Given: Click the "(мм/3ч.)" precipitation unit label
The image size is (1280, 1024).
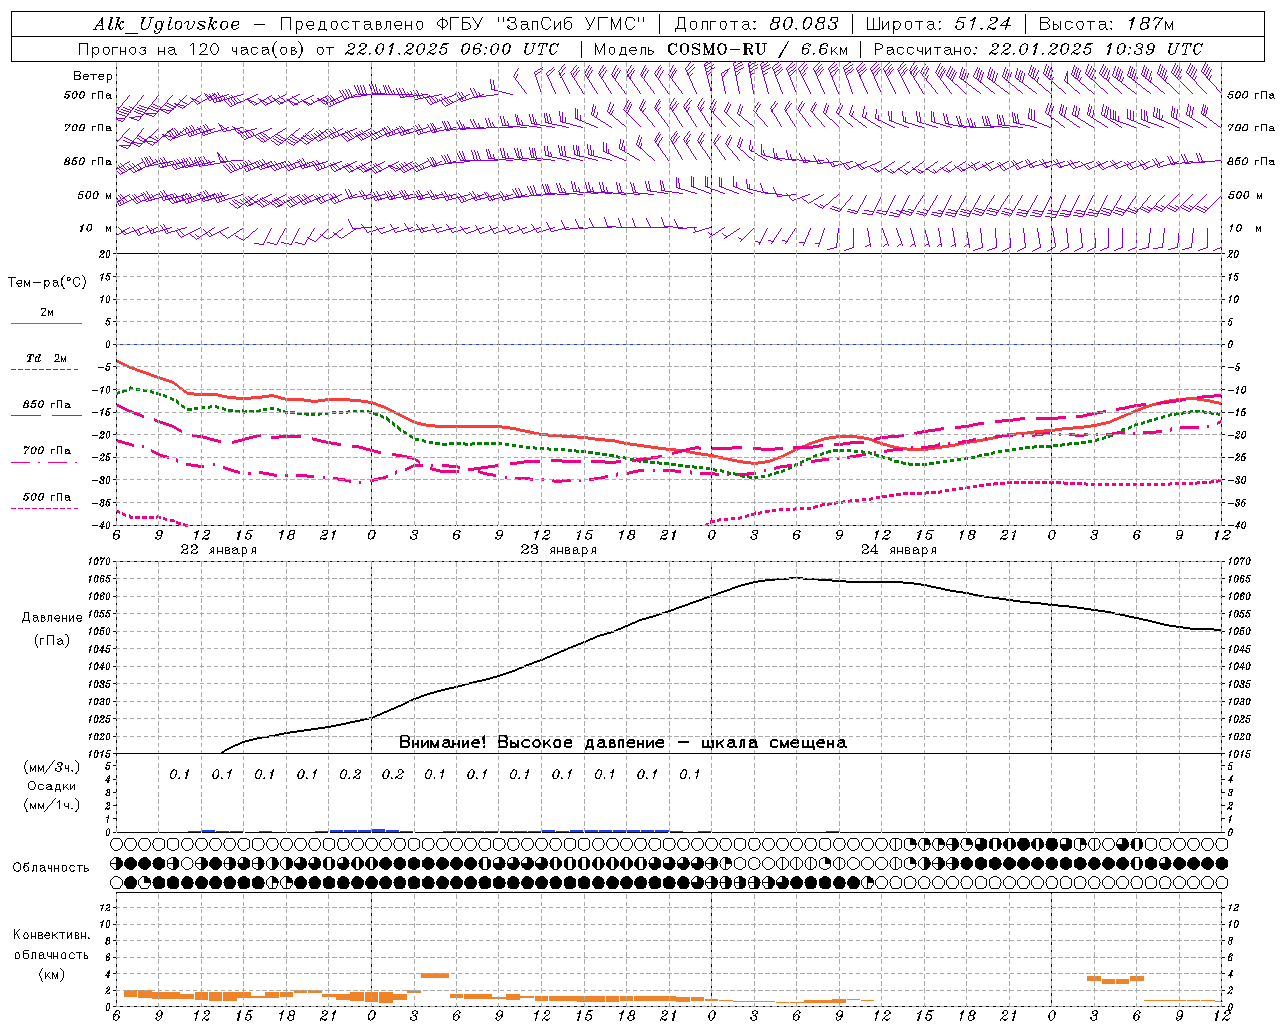Looking at the screenshot, I should tap(52, 767).
